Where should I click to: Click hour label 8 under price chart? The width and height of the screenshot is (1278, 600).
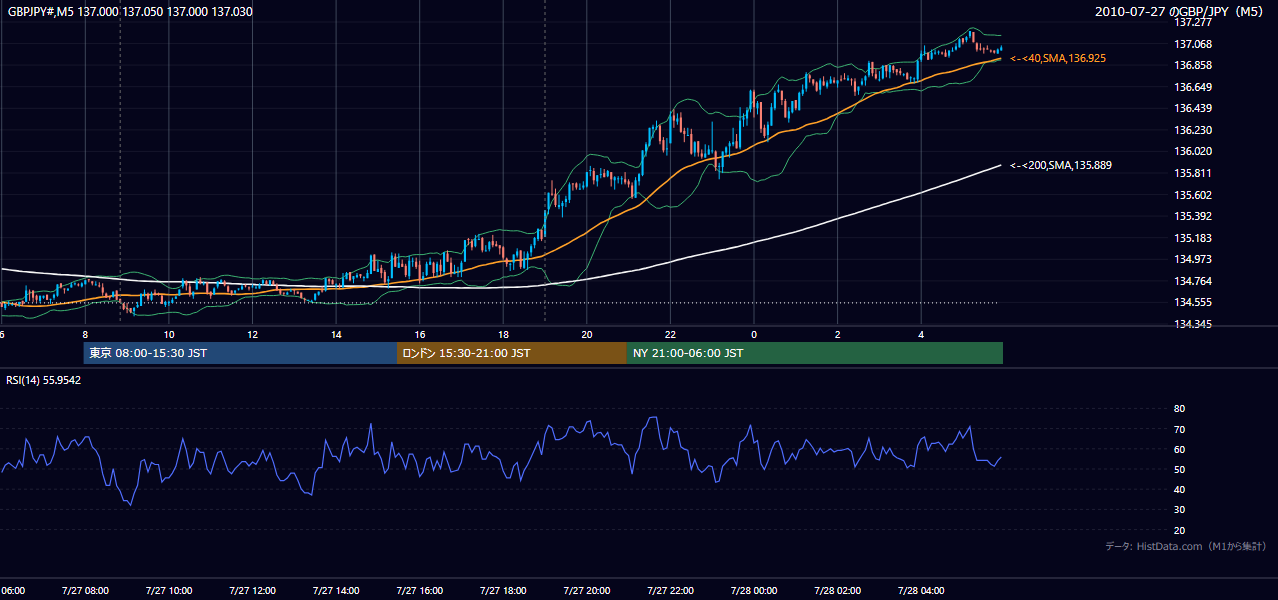coord(85,334)
